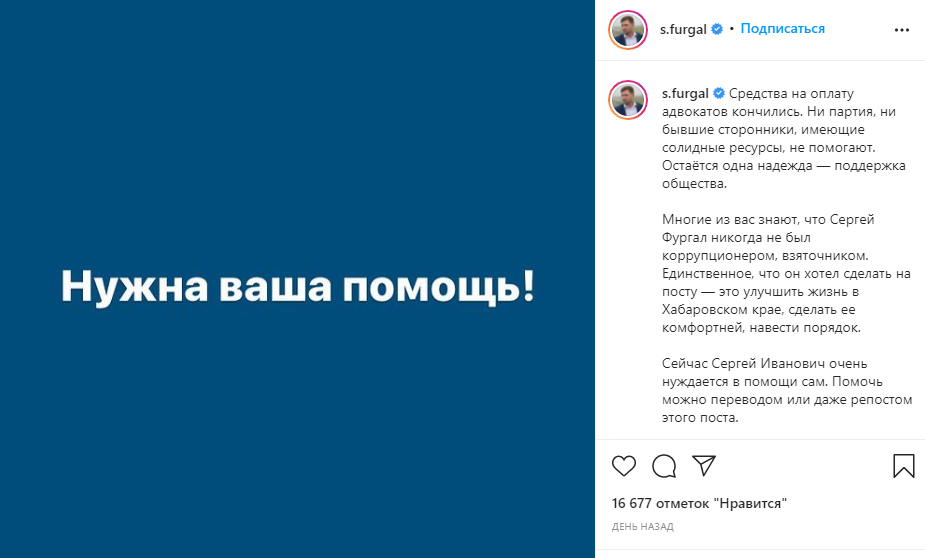Click the headline "Нужна ваша помощь!" on image
925x558 pixels.
(297, 287)
